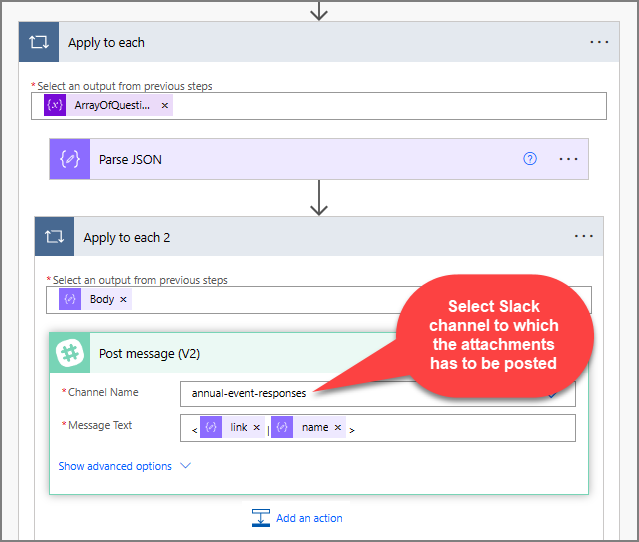Open the Parse JSON ellipsis menu
Image resolution: width=639 pixels, height=542 pixels.
[x=568, y=159]
